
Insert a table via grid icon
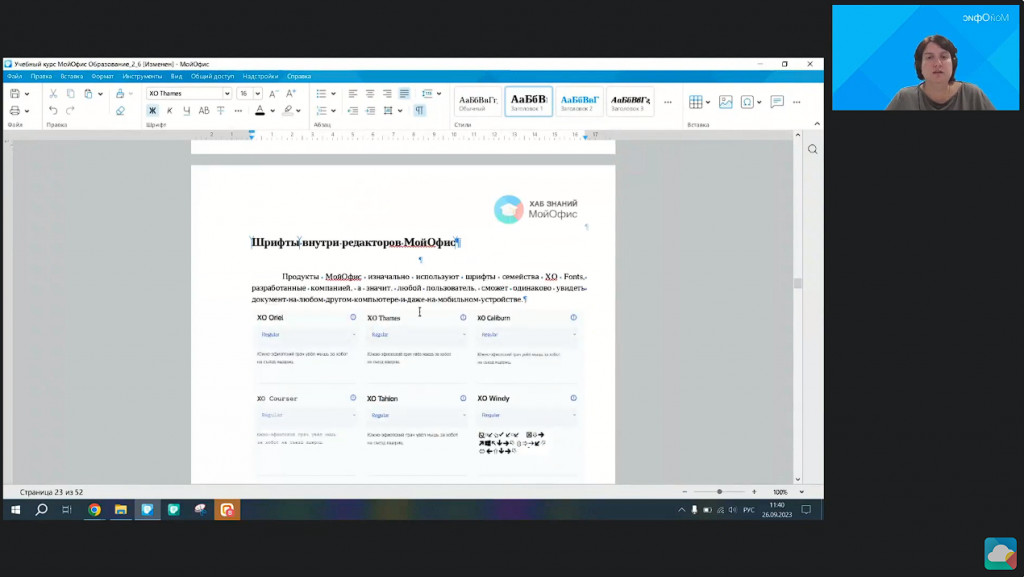click(696, 101)
